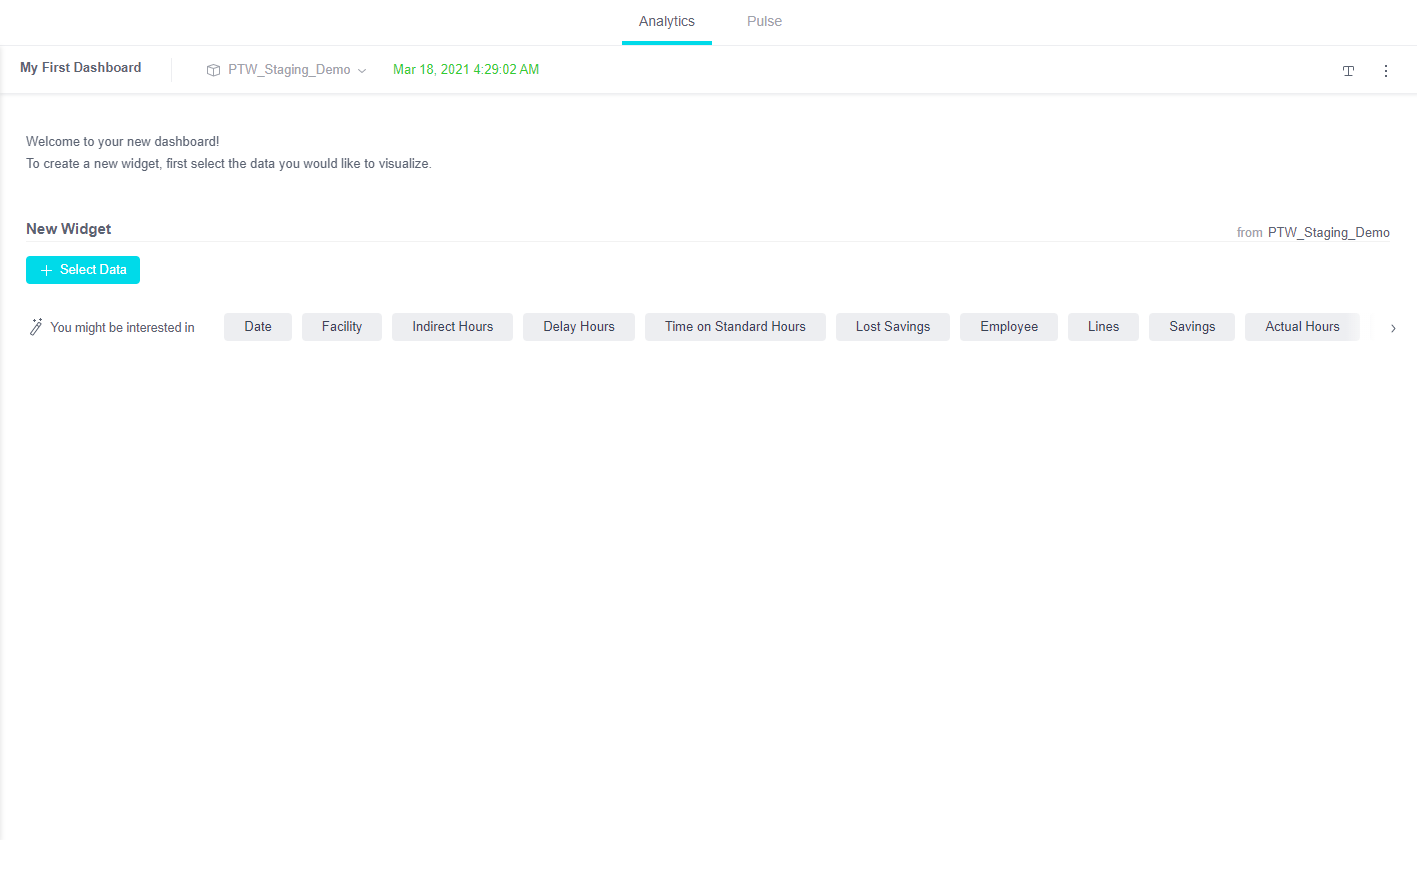The height and width of the screenshot is (869, 1417).
Task: Choose the Lost Savings field chip
Action: coord(892,327)
